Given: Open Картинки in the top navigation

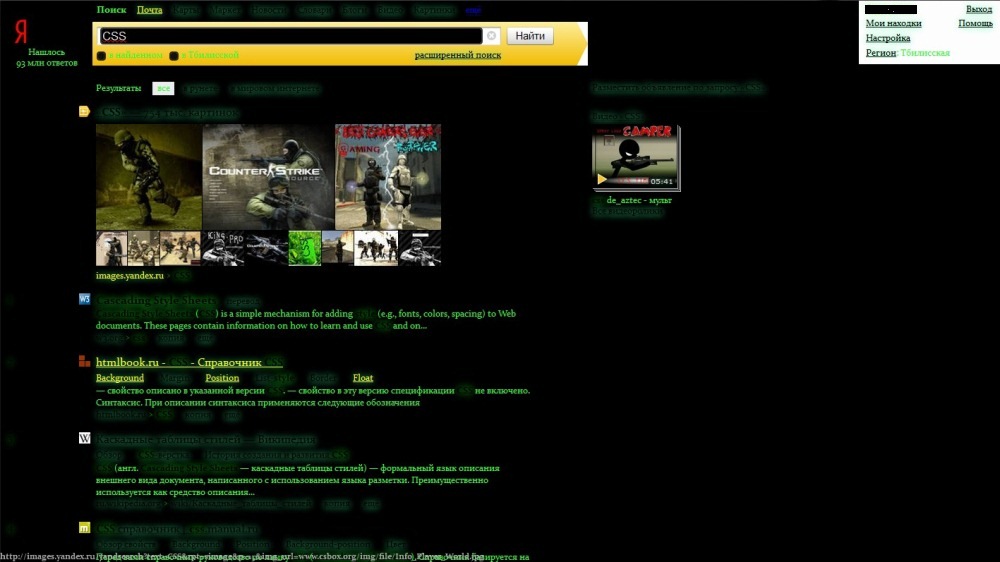Looking at the screenshot, I should click(x=434, y=10).
